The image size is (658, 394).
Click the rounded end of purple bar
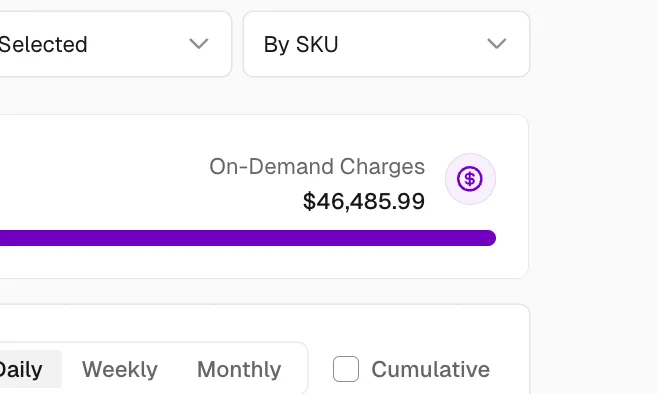(489, 238)
